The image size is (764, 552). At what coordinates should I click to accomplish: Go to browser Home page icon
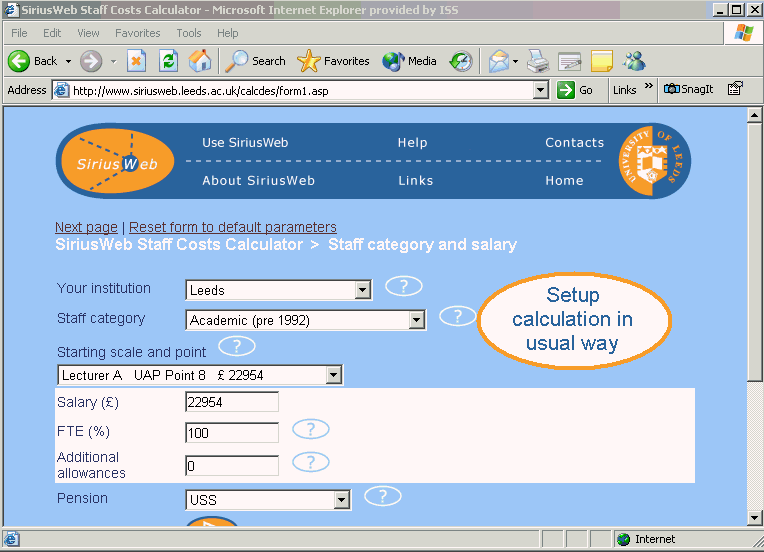(200, 61)
